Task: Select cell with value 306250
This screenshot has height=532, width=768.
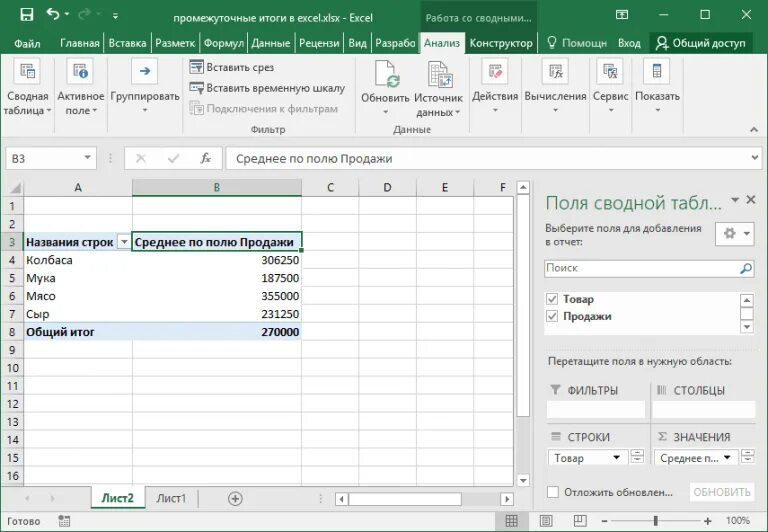Action: 216,260
